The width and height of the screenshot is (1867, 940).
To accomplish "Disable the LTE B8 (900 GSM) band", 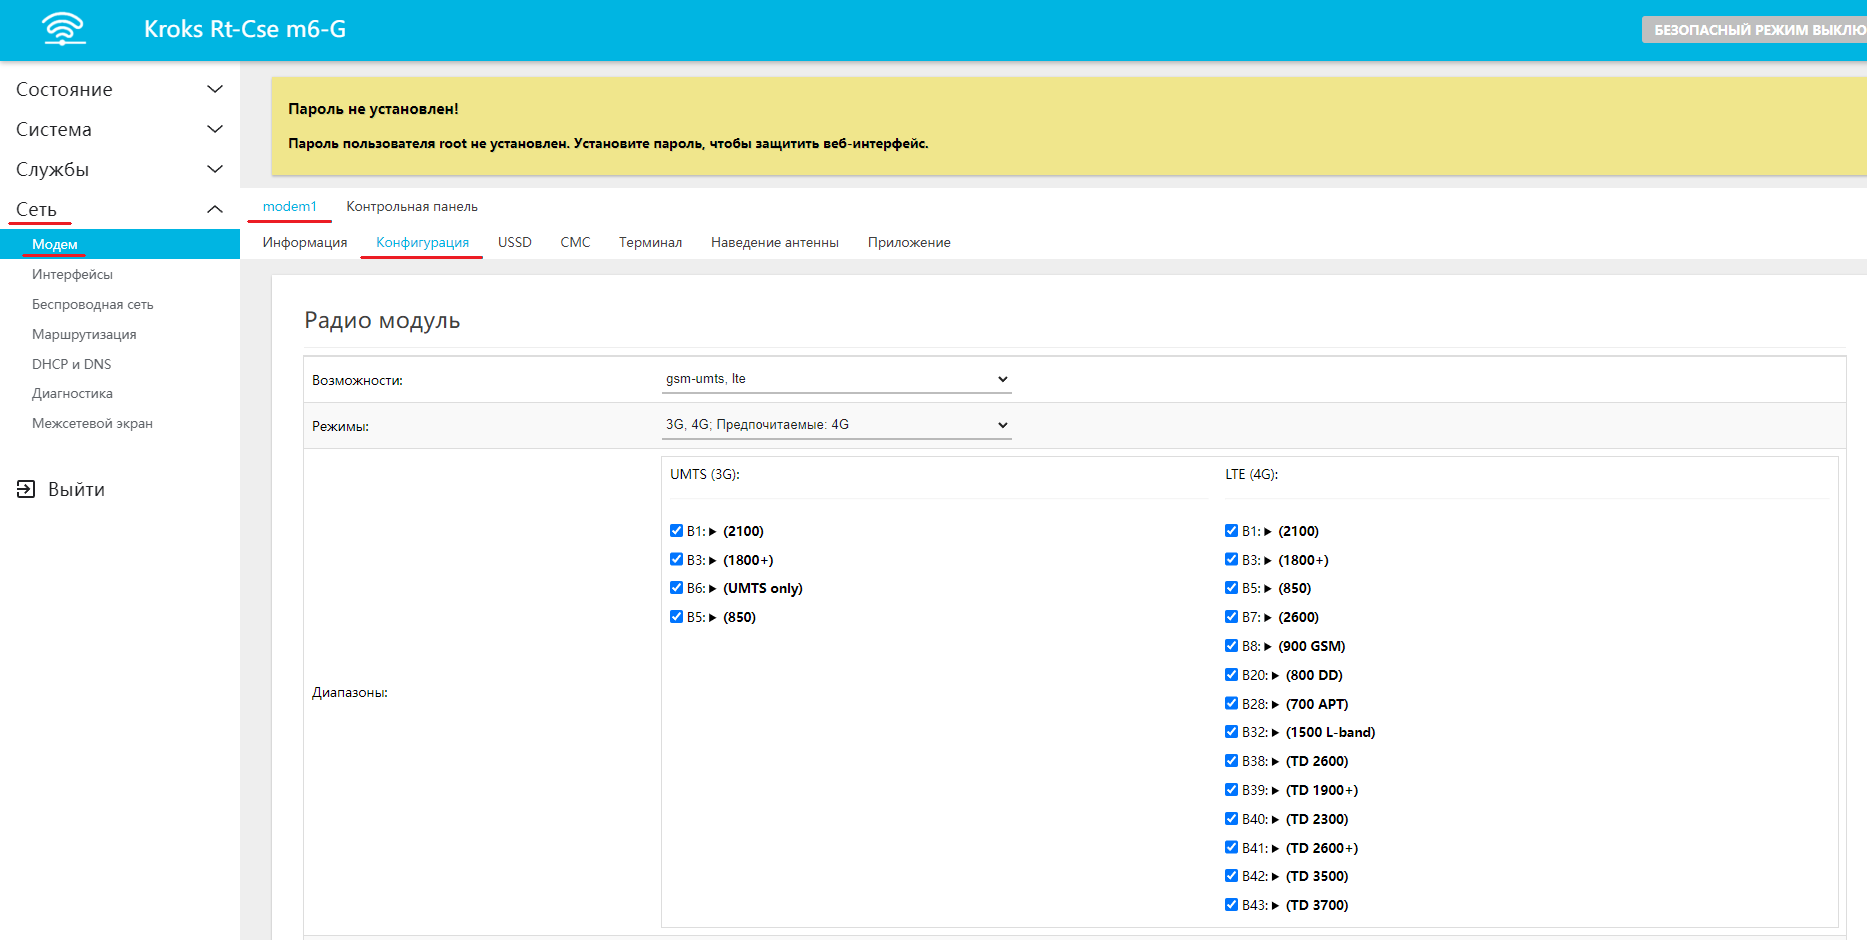I will click(x=1232, y=646).
